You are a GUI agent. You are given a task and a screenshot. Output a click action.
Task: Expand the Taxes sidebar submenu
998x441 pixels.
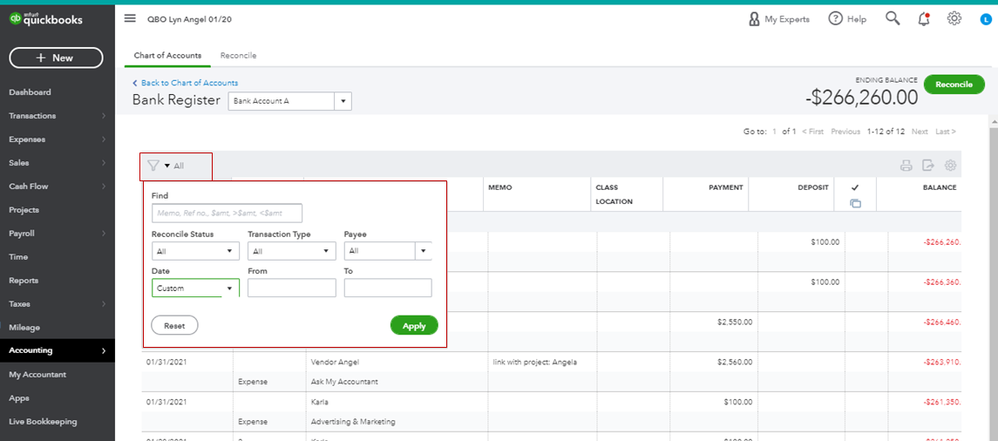click(x=103, y=304)
